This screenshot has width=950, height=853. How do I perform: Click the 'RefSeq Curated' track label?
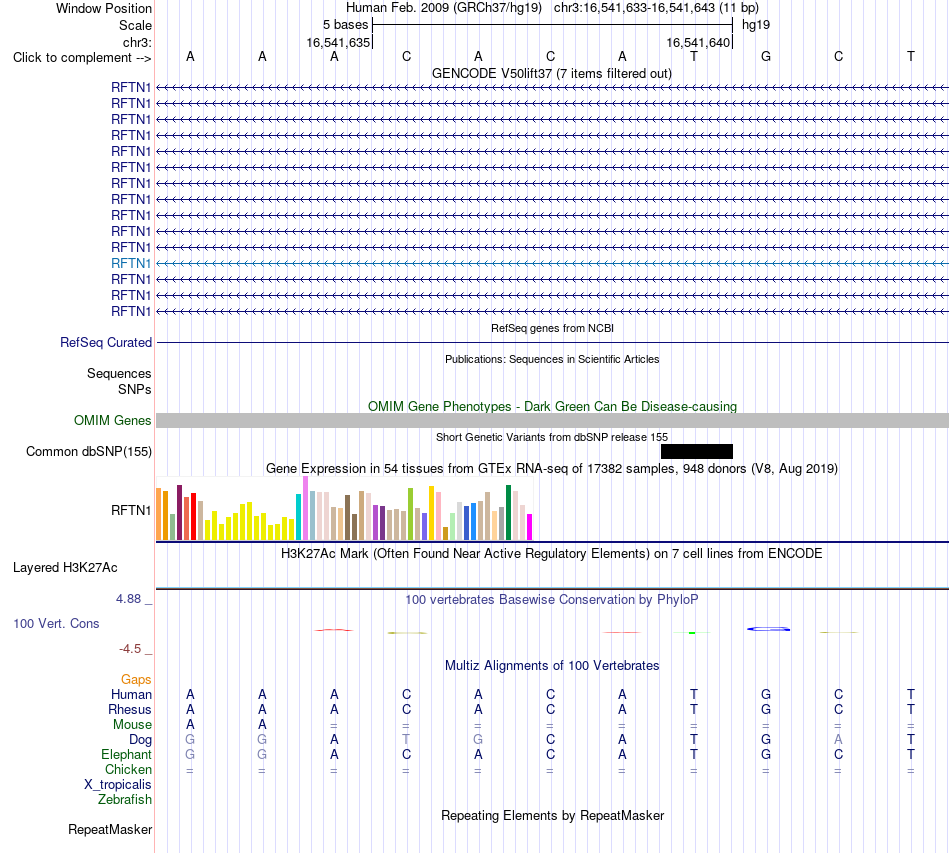coord(106,342)
